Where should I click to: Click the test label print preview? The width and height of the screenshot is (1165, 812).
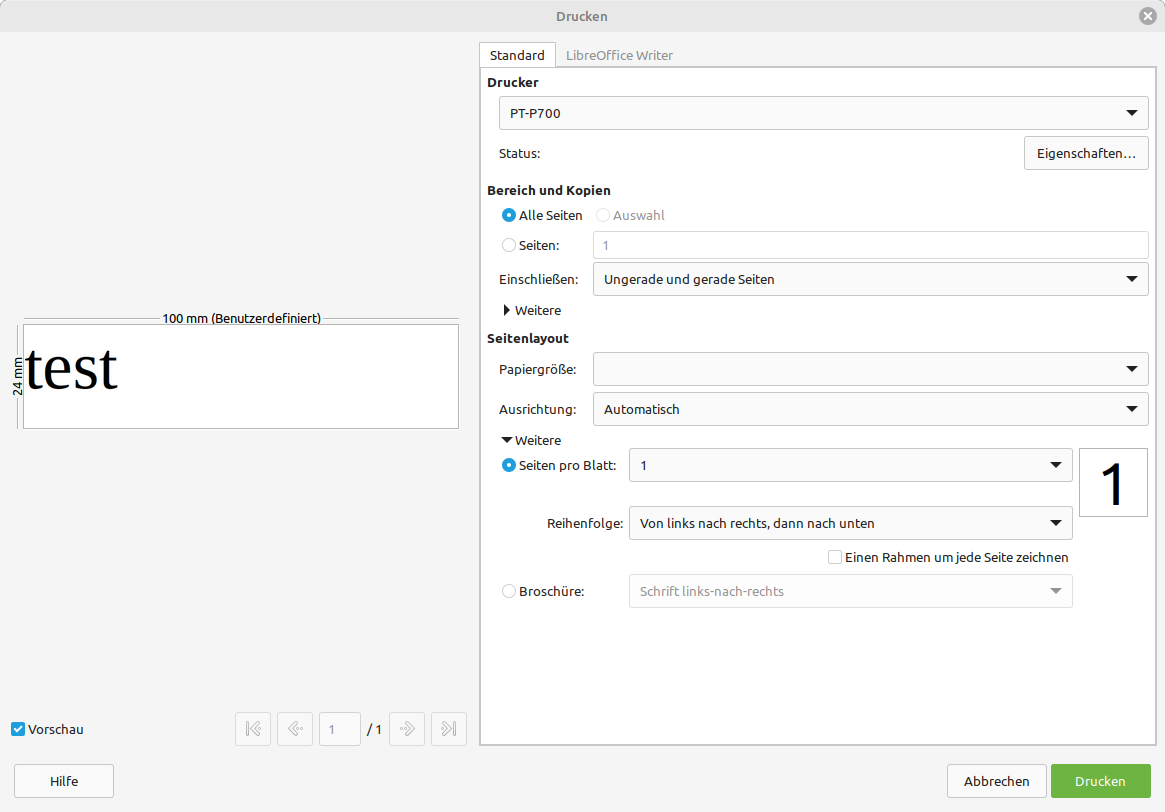coord(241,376)
